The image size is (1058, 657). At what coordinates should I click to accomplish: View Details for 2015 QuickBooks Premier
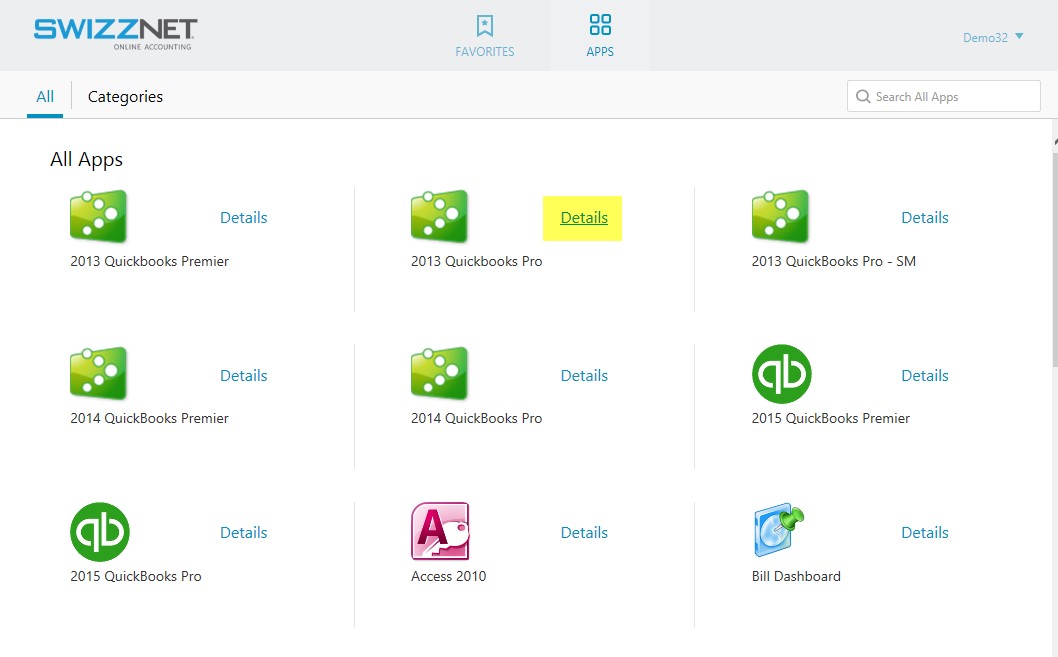click(925, 376)
